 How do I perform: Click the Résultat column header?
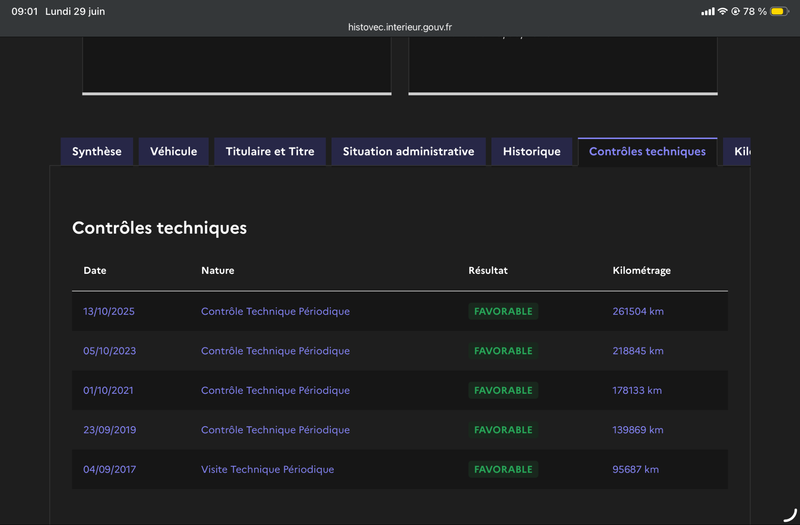[x=488, y=270]
